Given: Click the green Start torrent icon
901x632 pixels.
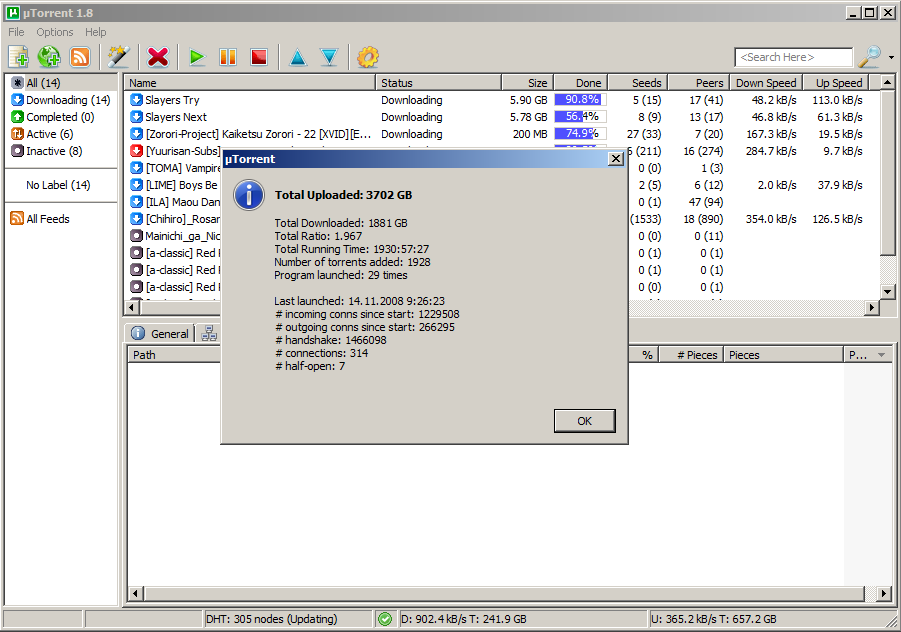Looking at the screenshot, I should [x=197, y=57].
